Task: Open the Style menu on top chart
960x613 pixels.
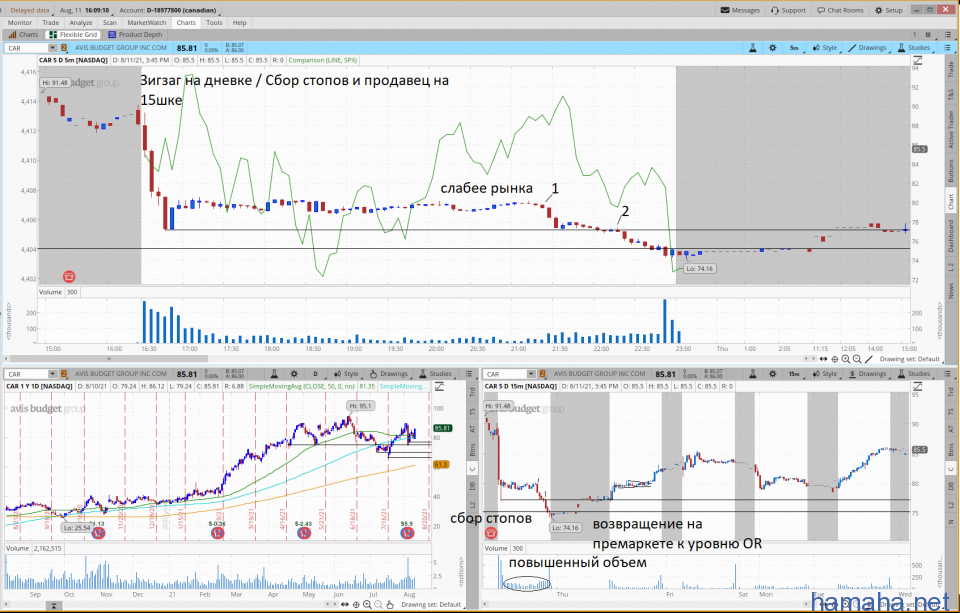Action: pyautogui.click(x=824, y=48)
